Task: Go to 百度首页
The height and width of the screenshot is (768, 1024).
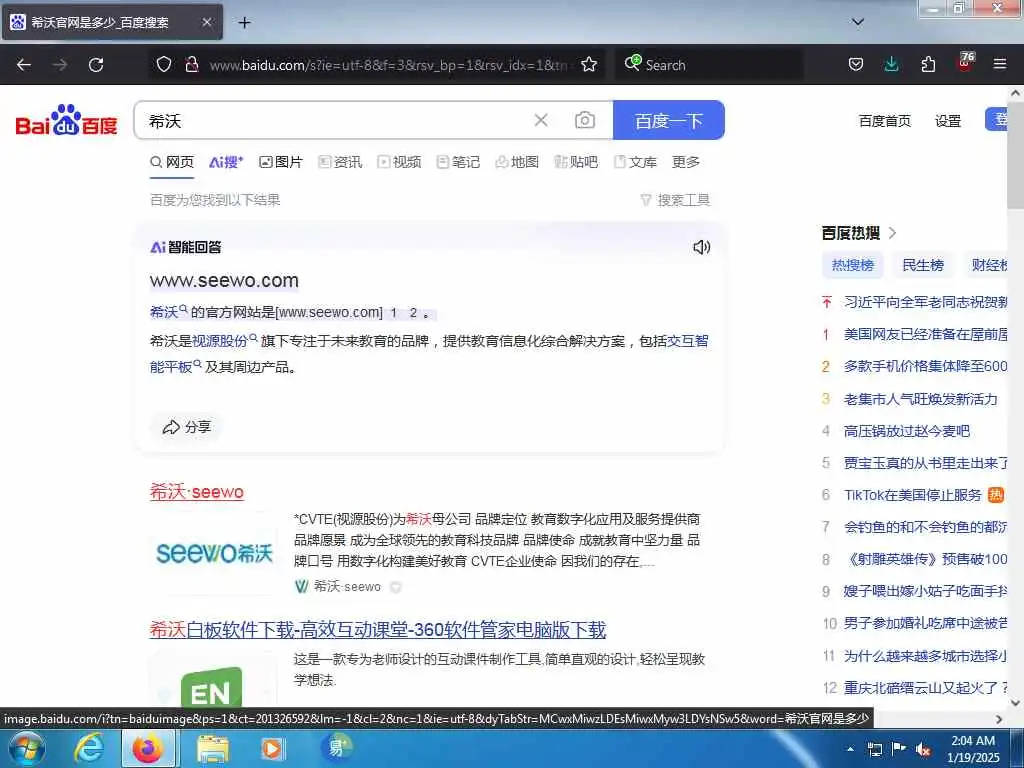Action: pos(884,121)
